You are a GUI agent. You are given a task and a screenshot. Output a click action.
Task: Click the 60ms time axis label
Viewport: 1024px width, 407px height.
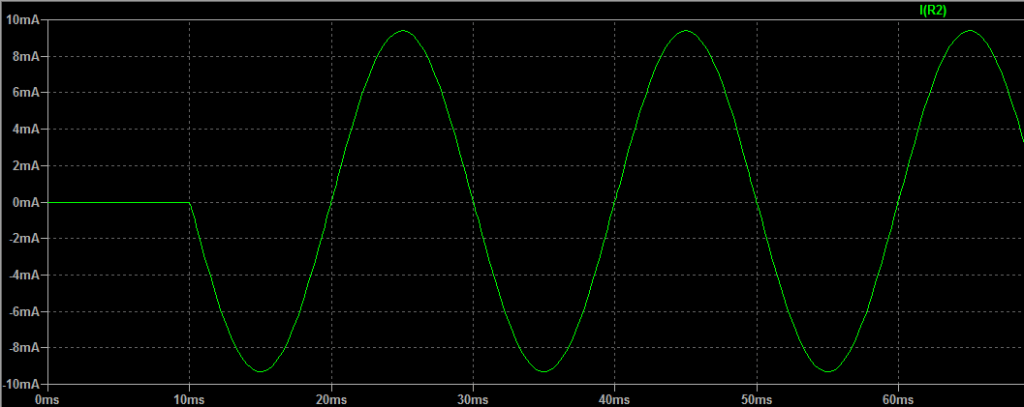coord(898,397)
